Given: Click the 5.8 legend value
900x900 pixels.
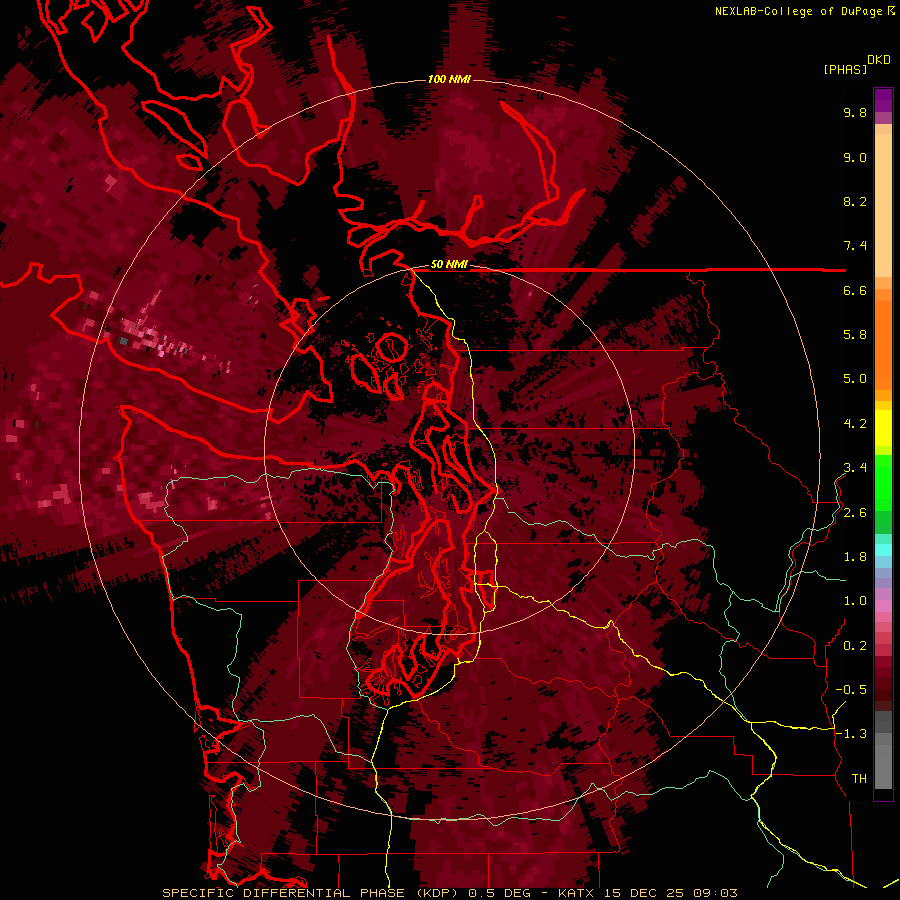Looking at the screenshot, I should [855, 335].
